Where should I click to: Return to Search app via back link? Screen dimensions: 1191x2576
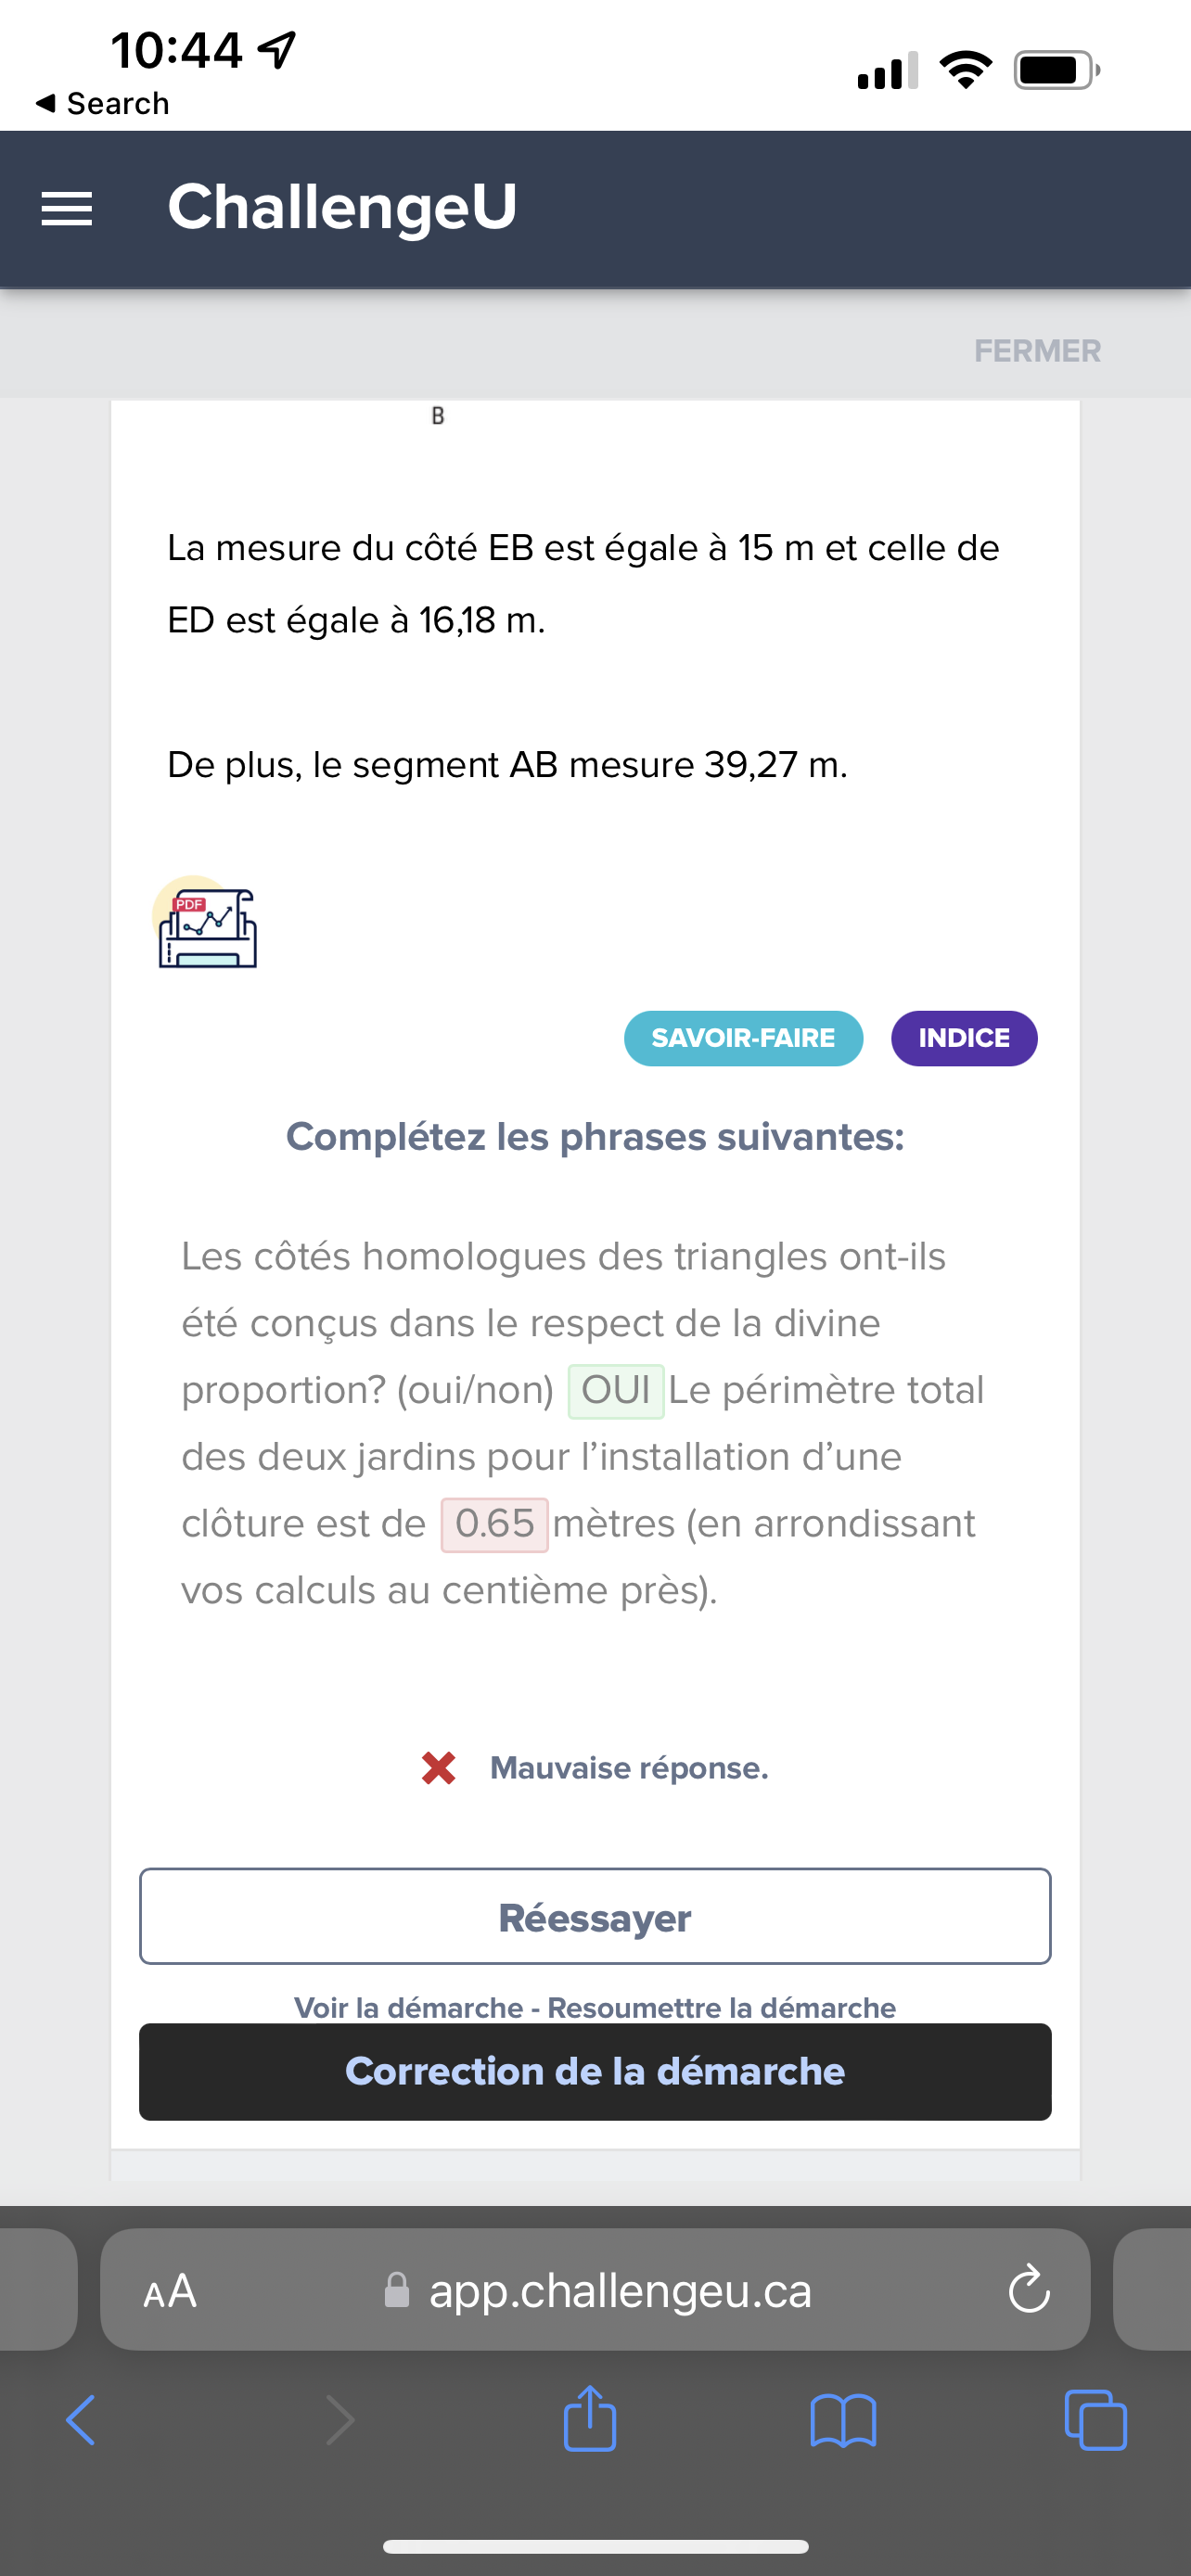tap(102, 103)
